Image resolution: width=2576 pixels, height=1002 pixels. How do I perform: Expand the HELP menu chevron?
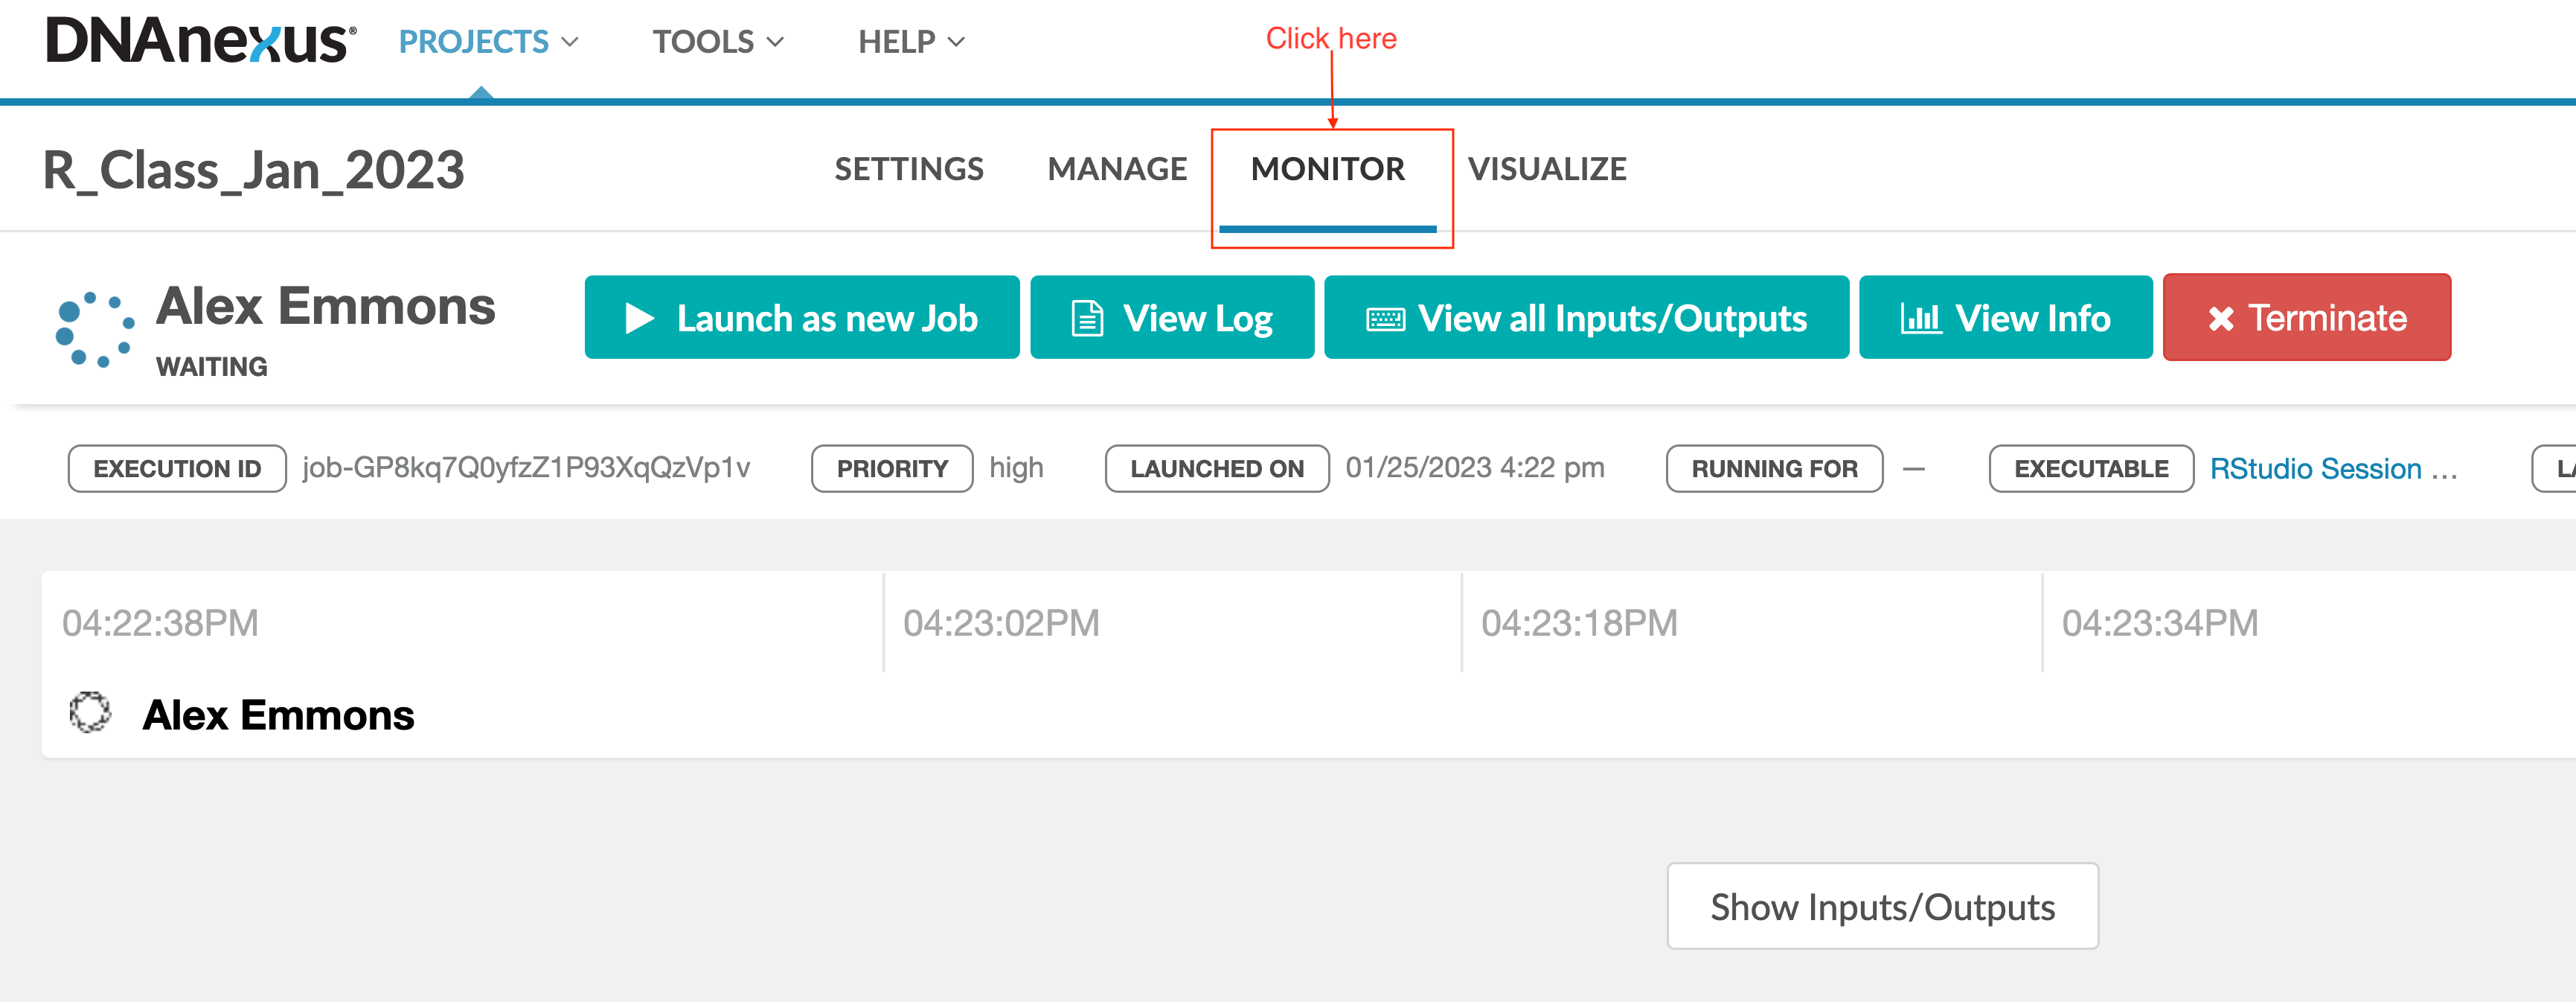pos(956,42)
